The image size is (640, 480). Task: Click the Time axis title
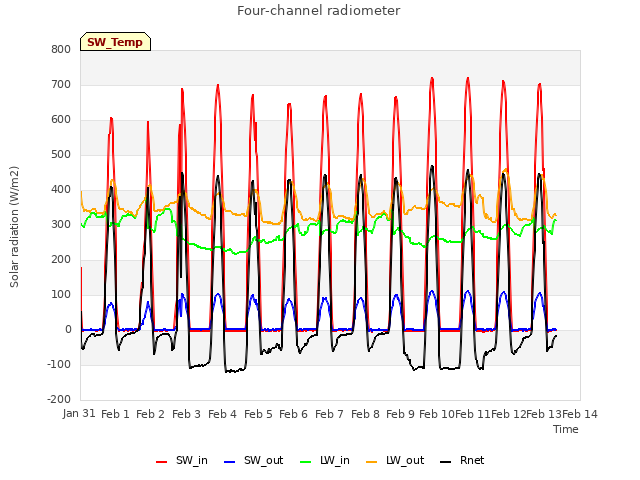[x=566, y=429]
